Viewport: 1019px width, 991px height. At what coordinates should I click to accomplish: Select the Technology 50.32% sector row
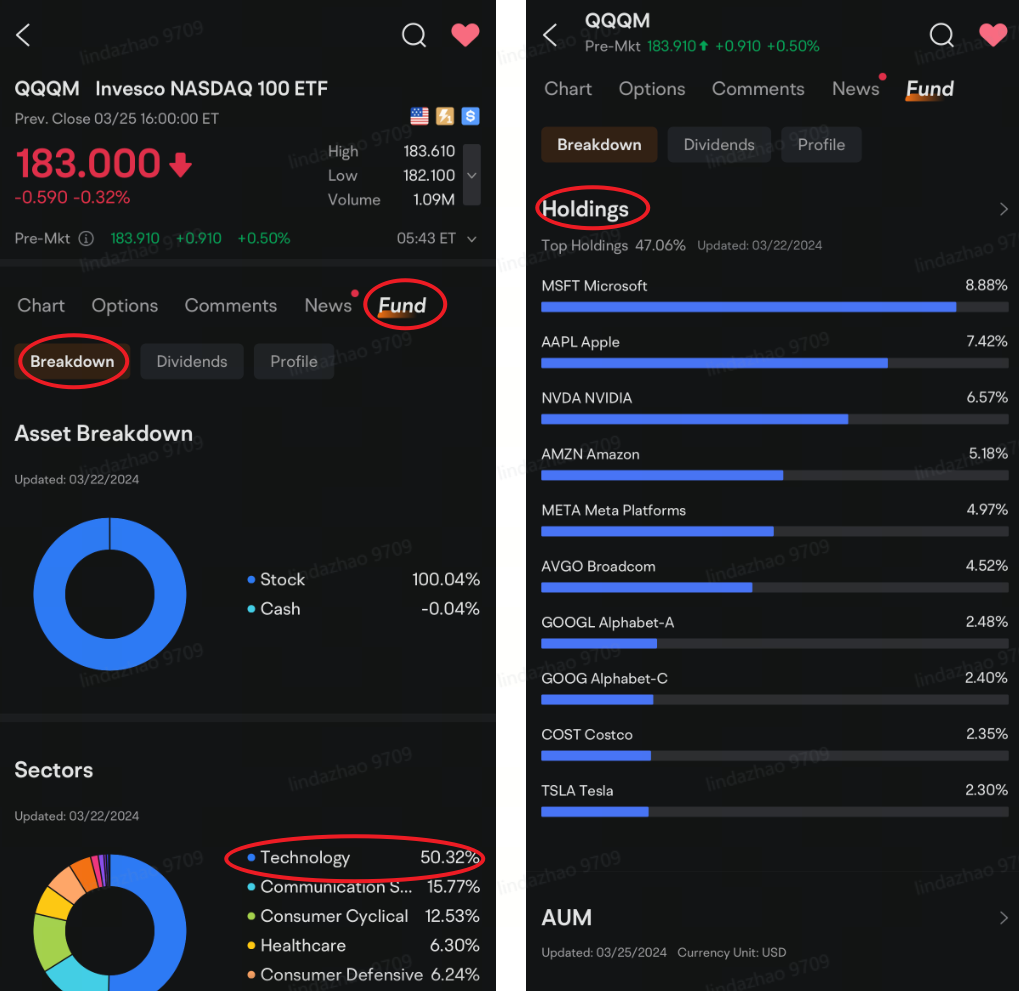coord(363,857)
